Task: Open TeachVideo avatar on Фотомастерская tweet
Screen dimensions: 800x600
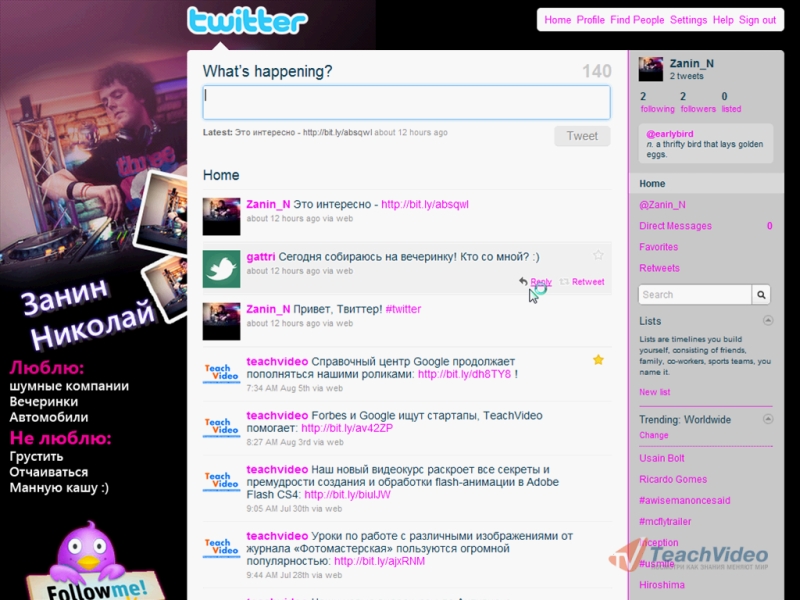Action: coord(221,547)
